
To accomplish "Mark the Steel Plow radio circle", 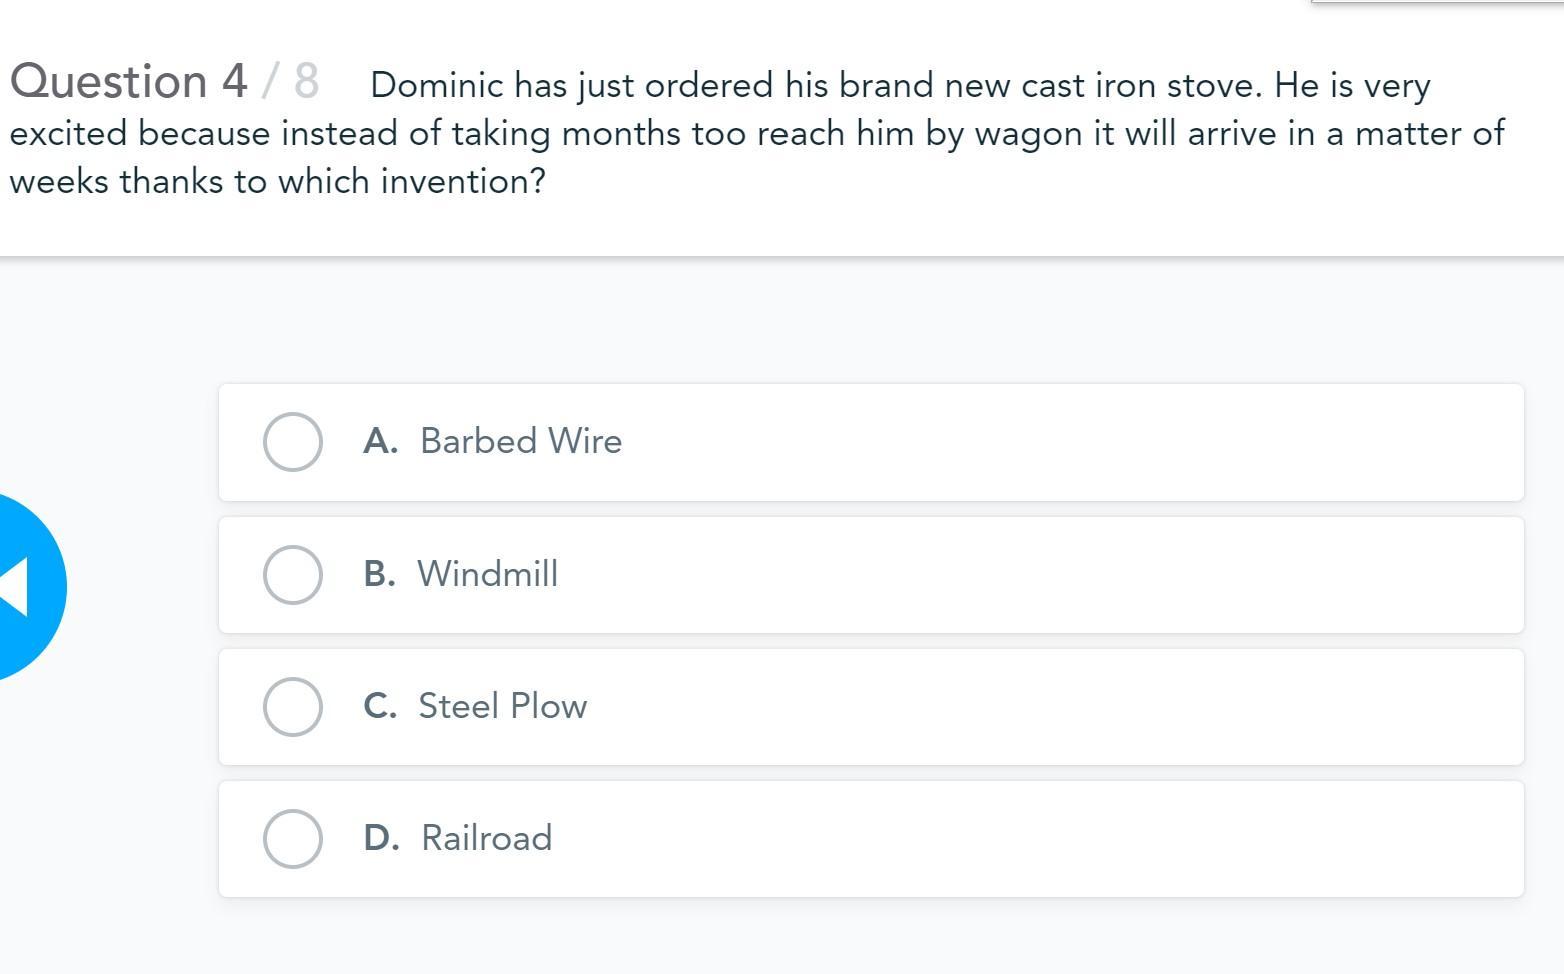I will pyautogui.click(x=292, y=707).
